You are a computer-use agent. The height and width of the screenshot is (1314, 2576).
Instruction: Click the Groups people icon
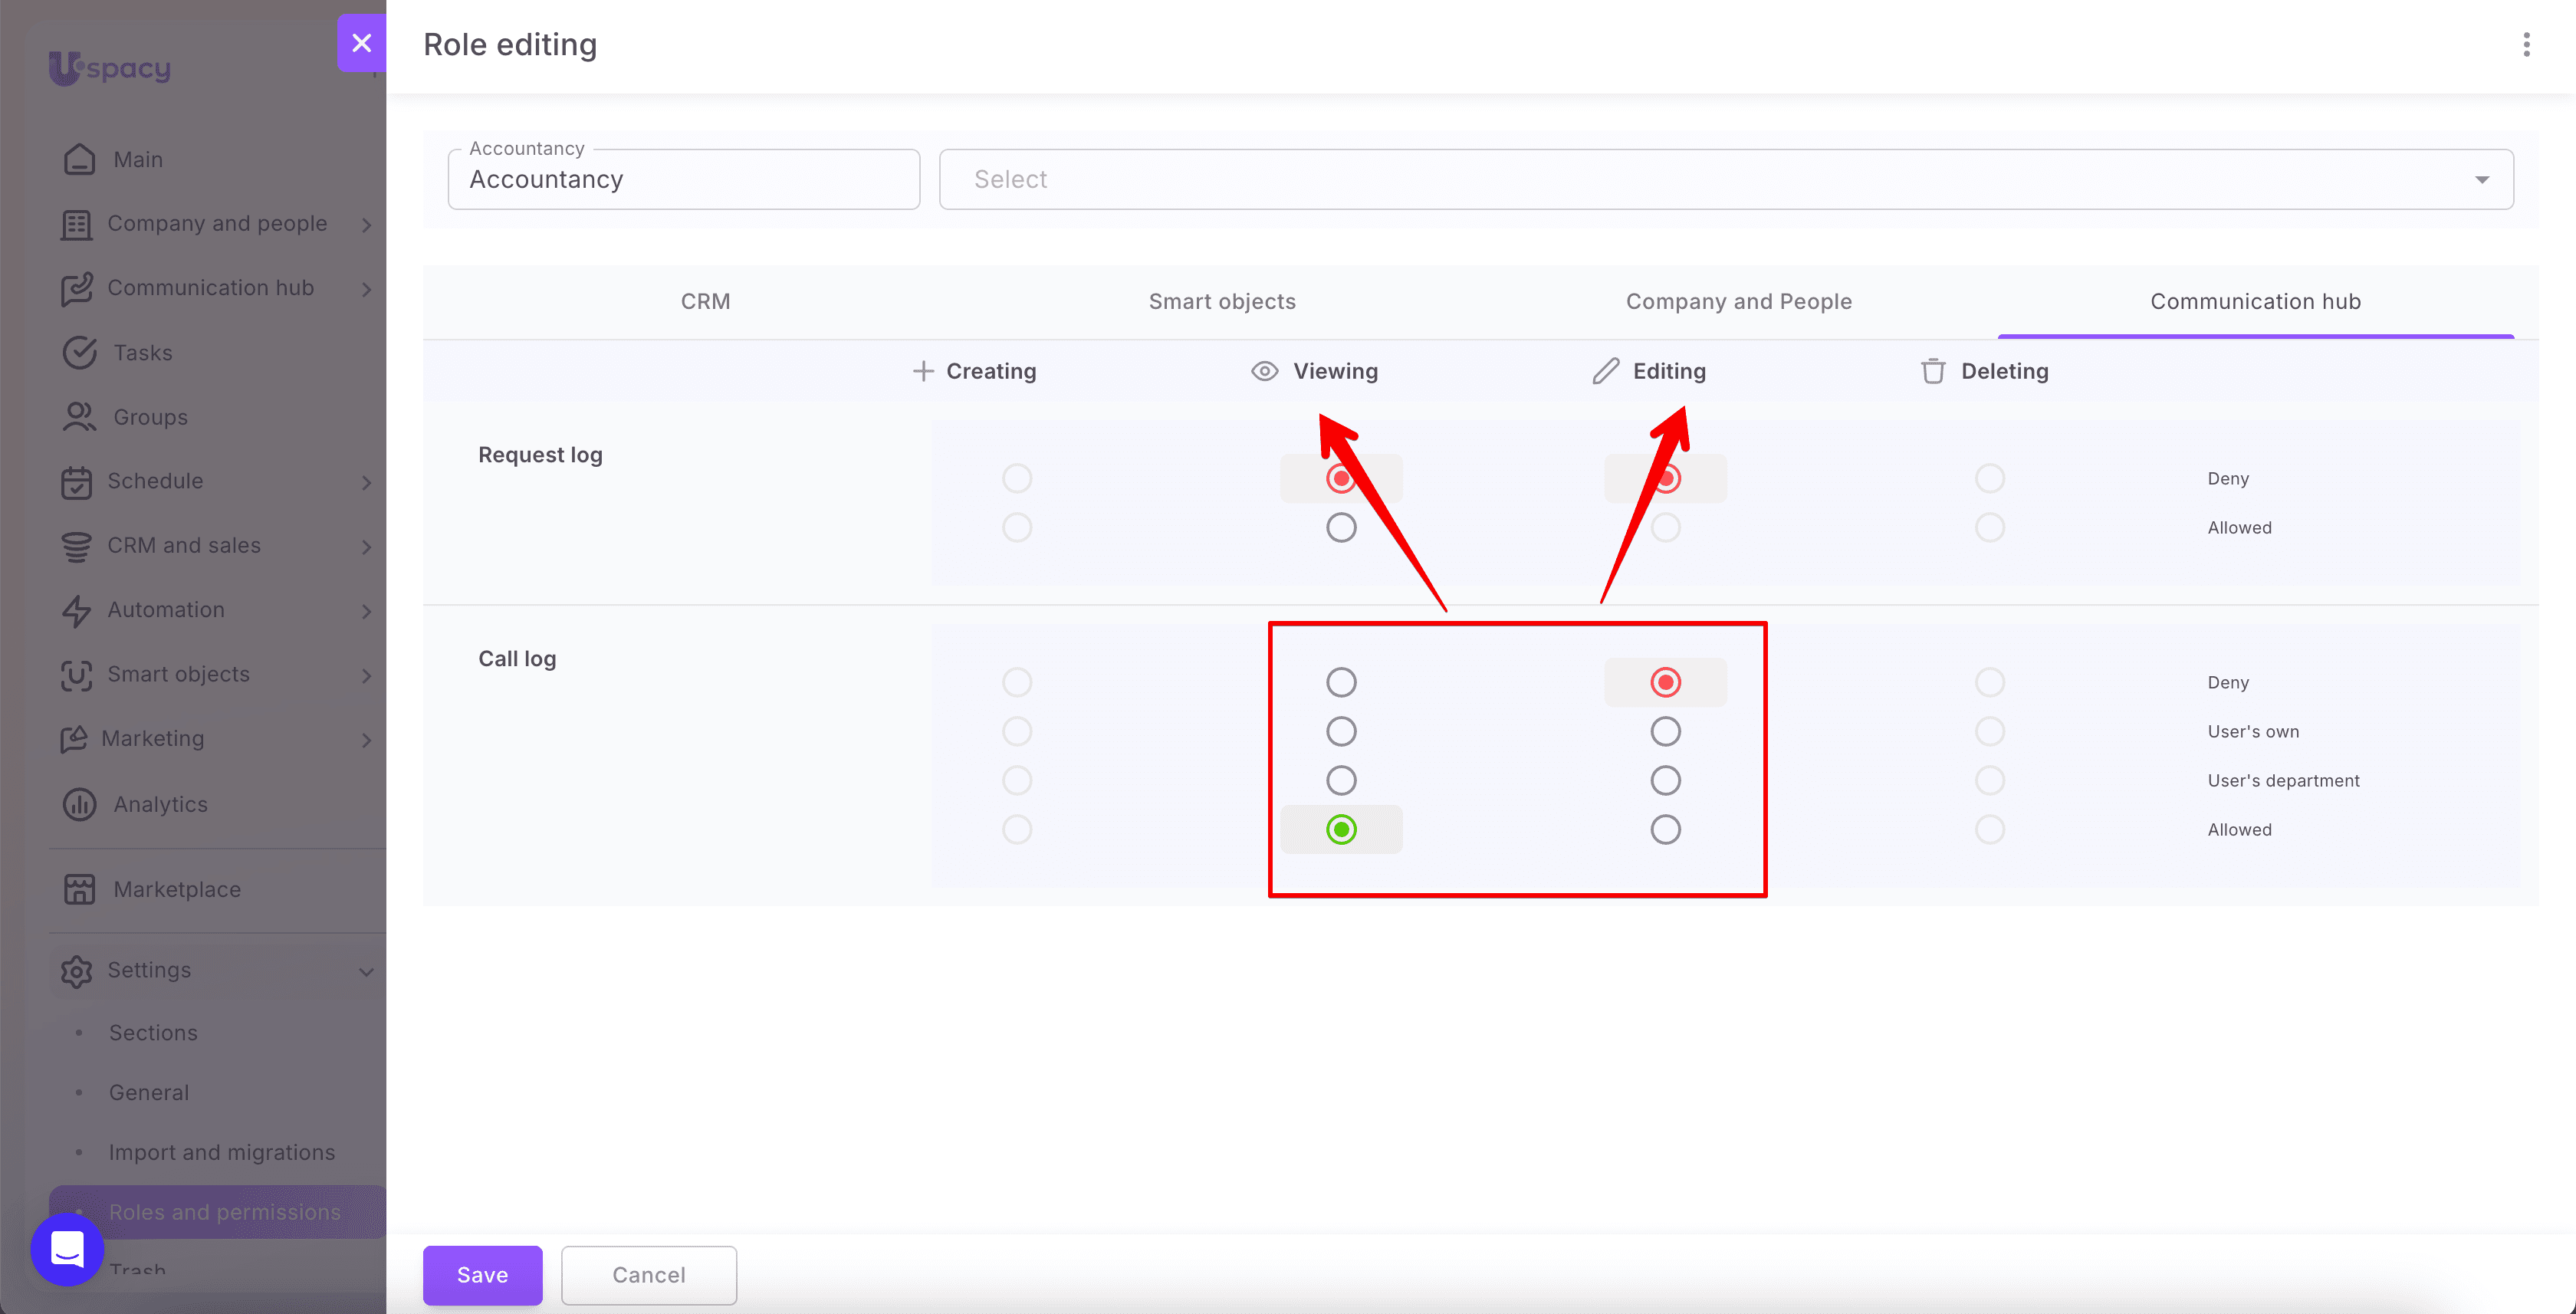click(x=79, y=417)
